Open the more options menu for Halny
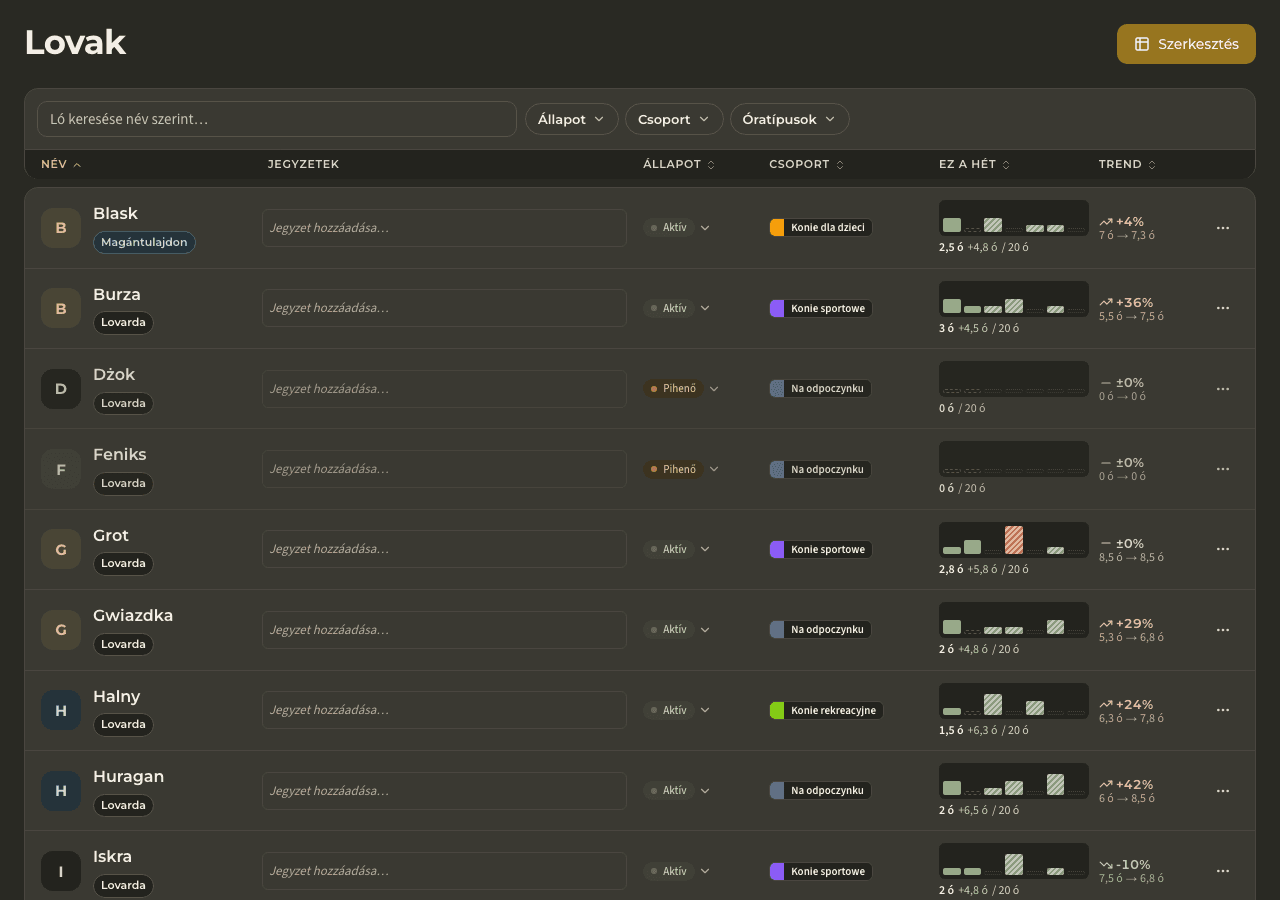This screenshot has height=900, width=1280. pyautogui.click(x=1222, y=710)
